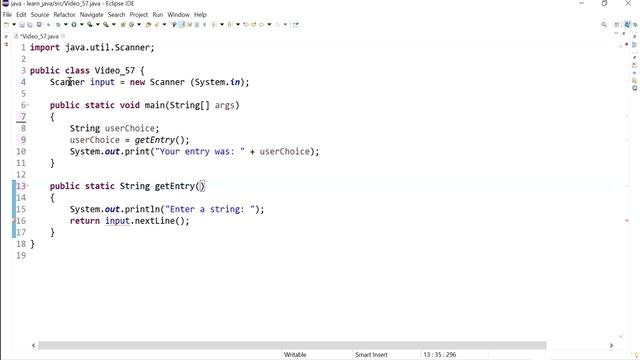
Task: Toggle Skip All Breakpoints
Action: click(48, 24)
